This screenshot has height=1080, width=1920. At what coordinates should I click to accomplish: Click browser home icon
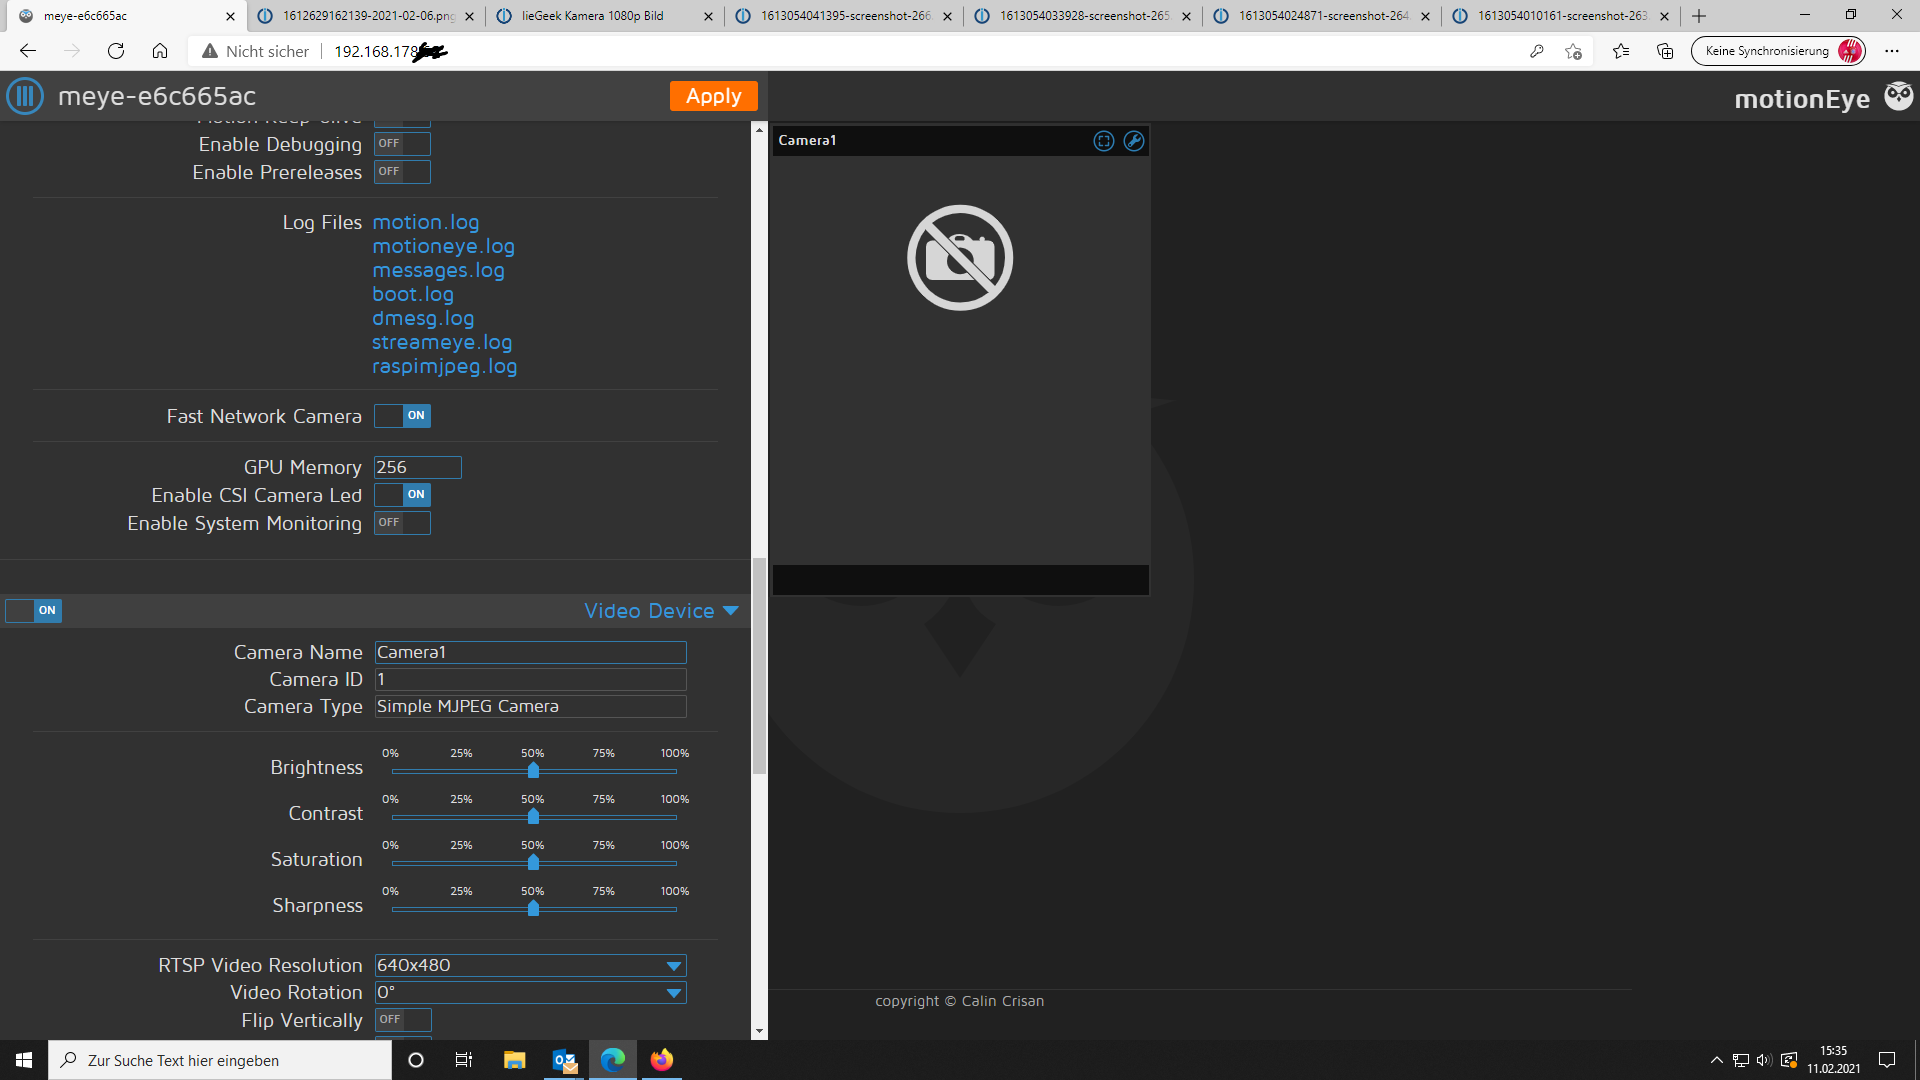tap(160, 51)
